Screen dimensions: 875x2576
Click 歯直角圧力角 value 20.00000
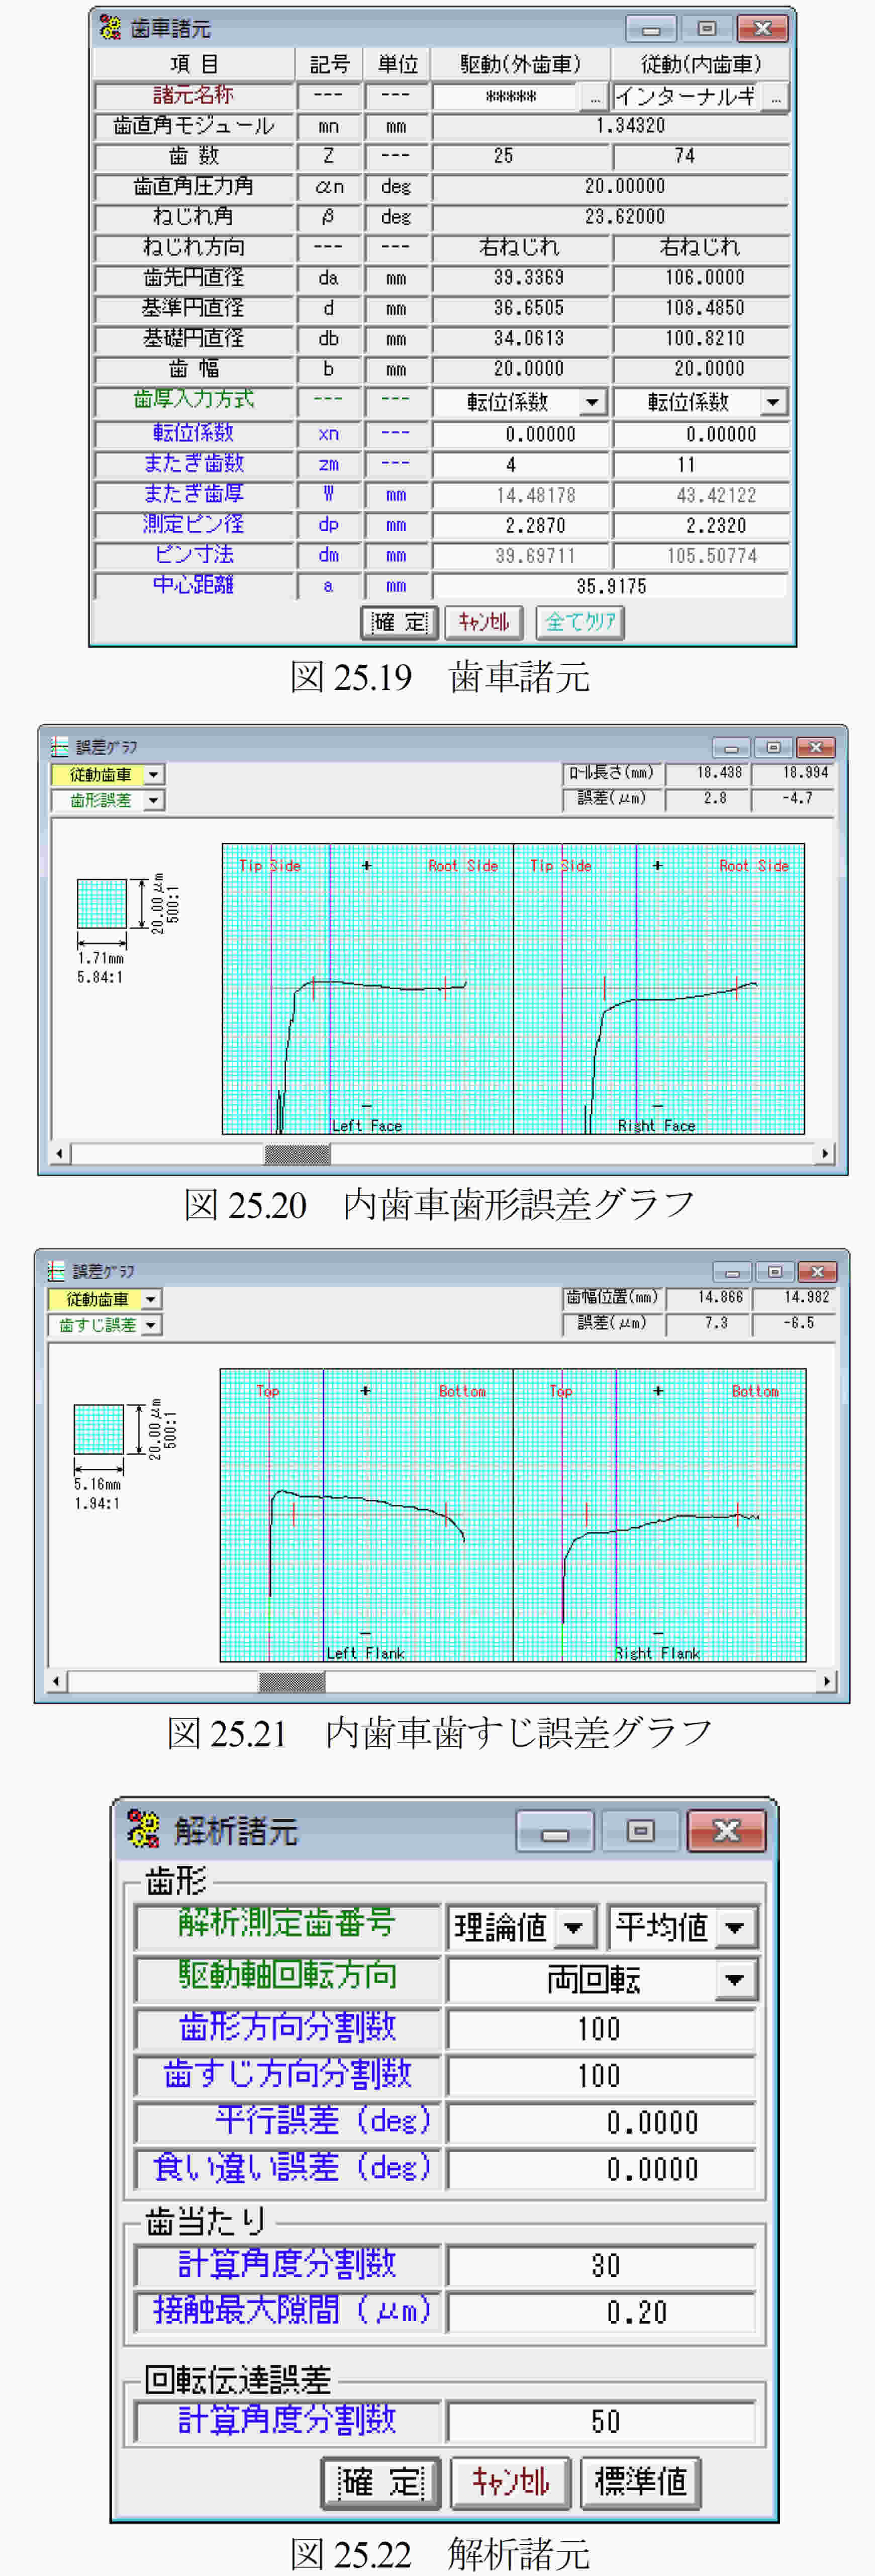[611, 187]
